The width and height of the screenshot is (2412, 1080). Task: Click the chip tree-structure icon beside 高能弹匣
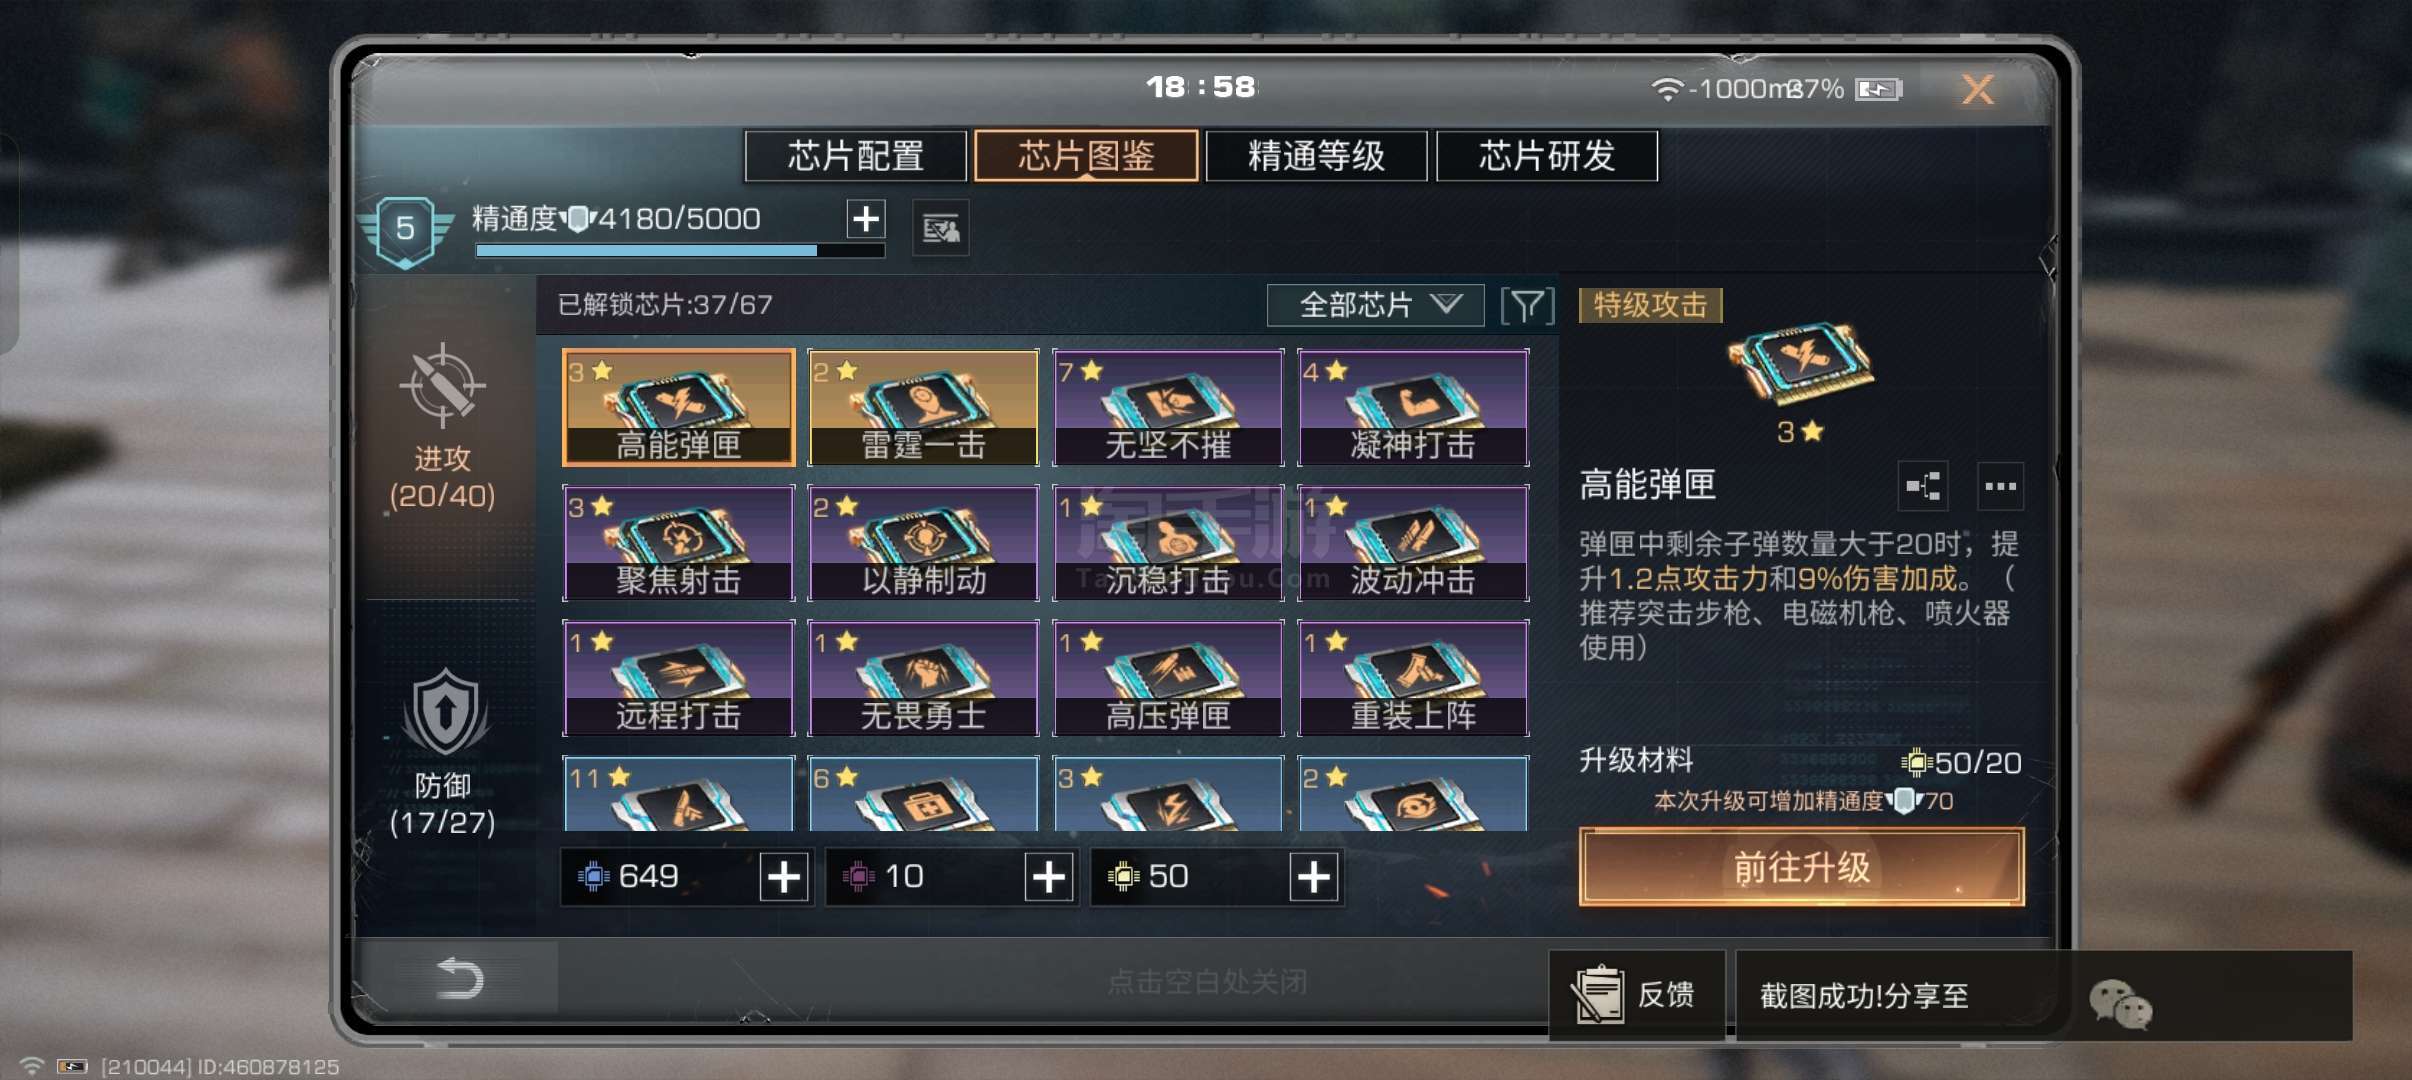(1922, 486)
